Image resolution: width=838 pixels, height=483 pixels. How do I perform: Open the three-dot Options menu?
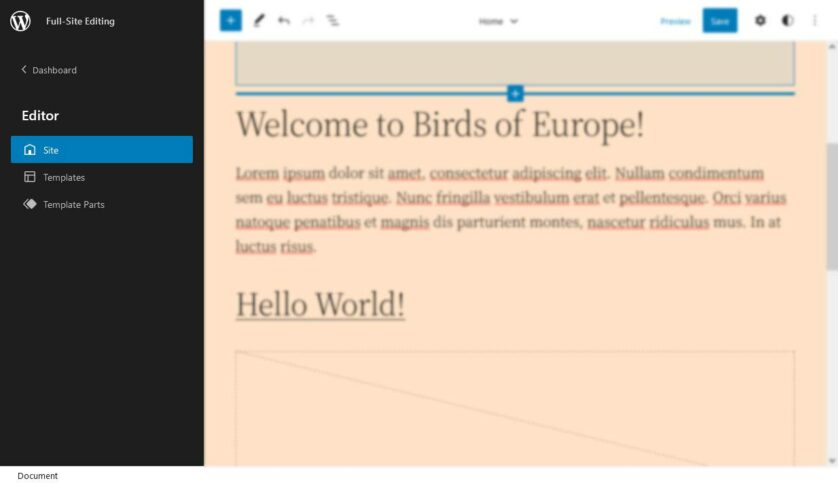click(x=814, y=20)
